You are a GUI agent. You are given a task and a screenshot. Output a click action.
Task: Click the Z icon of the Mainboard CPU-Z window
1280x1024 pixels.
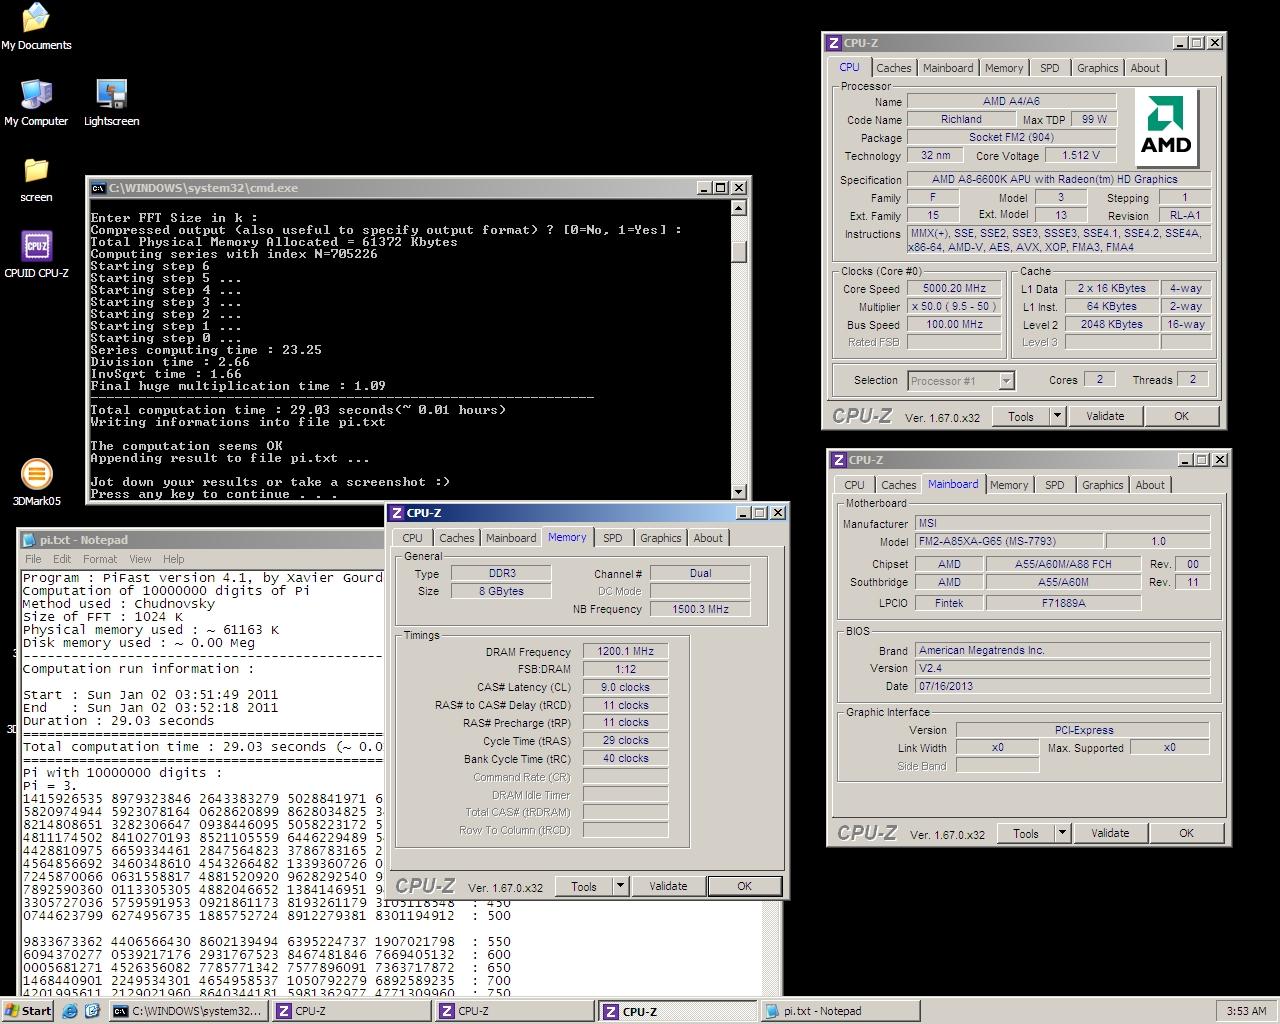(x=837, y=460)
